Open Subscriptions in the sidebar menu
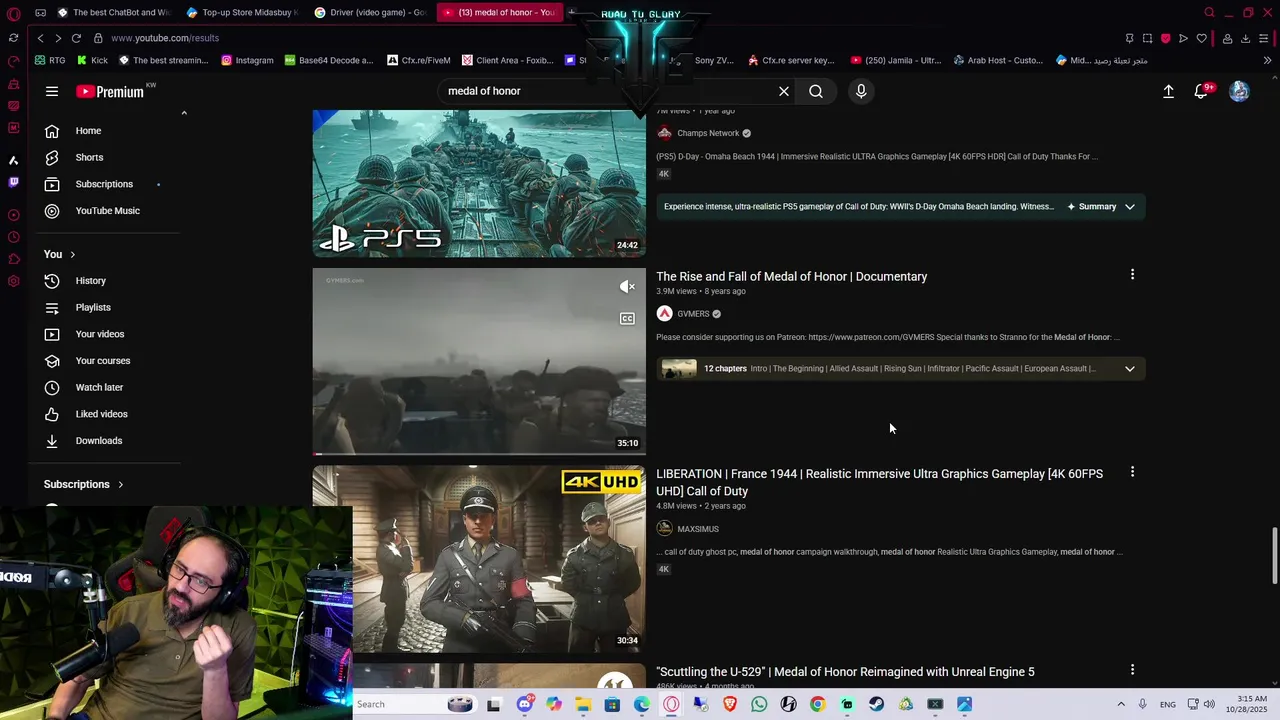Viewport: 1280px width, 720px height. point(104,184)
